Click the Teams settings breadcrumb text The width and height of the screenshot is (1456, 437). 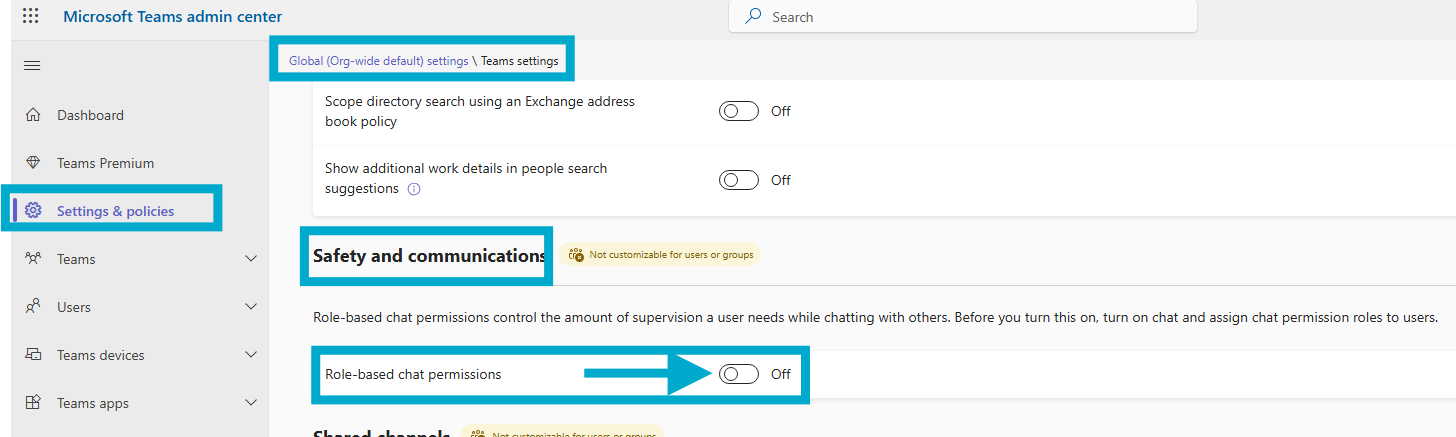click(x=520, y=61)
